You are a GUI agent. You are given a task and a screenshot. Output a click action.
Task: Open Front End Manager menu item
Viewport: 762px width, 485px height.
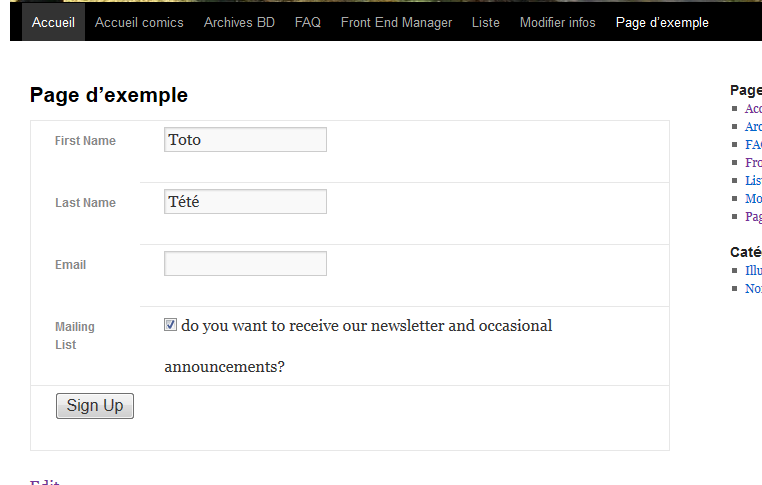(396, 22)
